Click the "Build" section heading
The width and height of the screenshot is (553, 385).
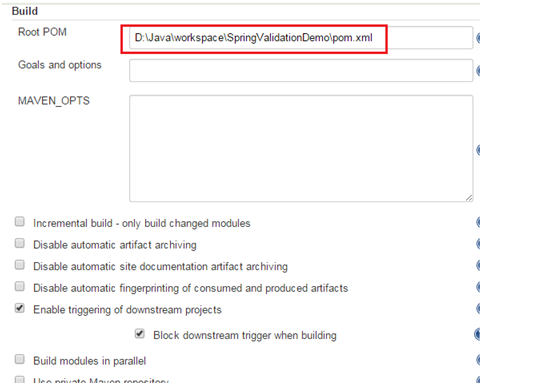pyautogui.click(x=25, y=11)
